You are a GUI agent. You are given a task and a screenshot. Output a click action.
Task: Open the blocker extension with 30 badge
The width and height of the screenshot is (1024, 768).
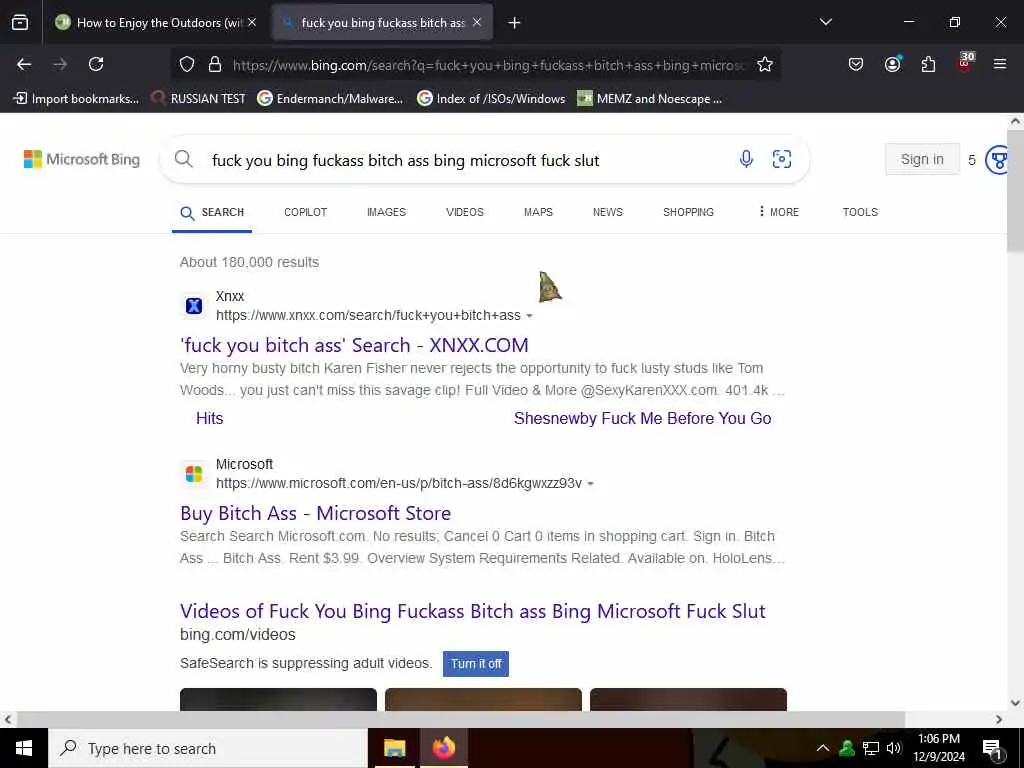pos(965,63)
